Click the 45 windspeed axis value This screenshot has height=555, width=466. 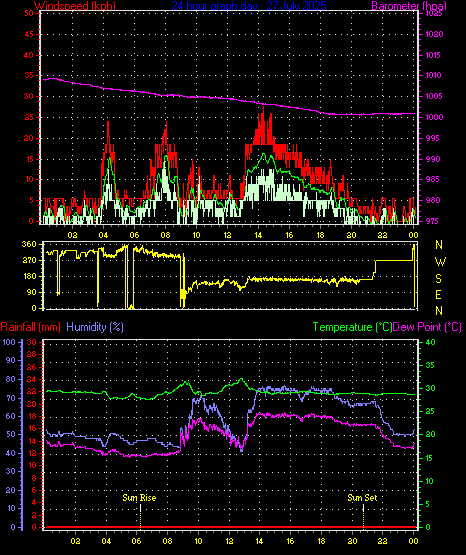coord(29,34)
